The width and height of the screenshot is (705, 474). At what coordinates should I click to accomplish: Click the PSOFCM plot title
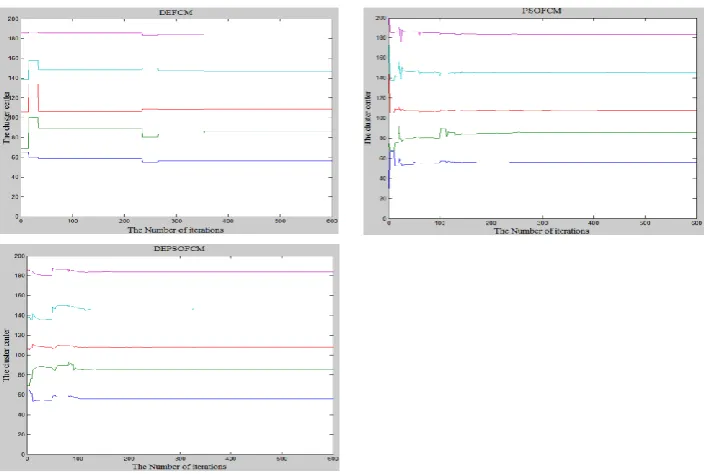pyautogui.click(x=542, y=11)
